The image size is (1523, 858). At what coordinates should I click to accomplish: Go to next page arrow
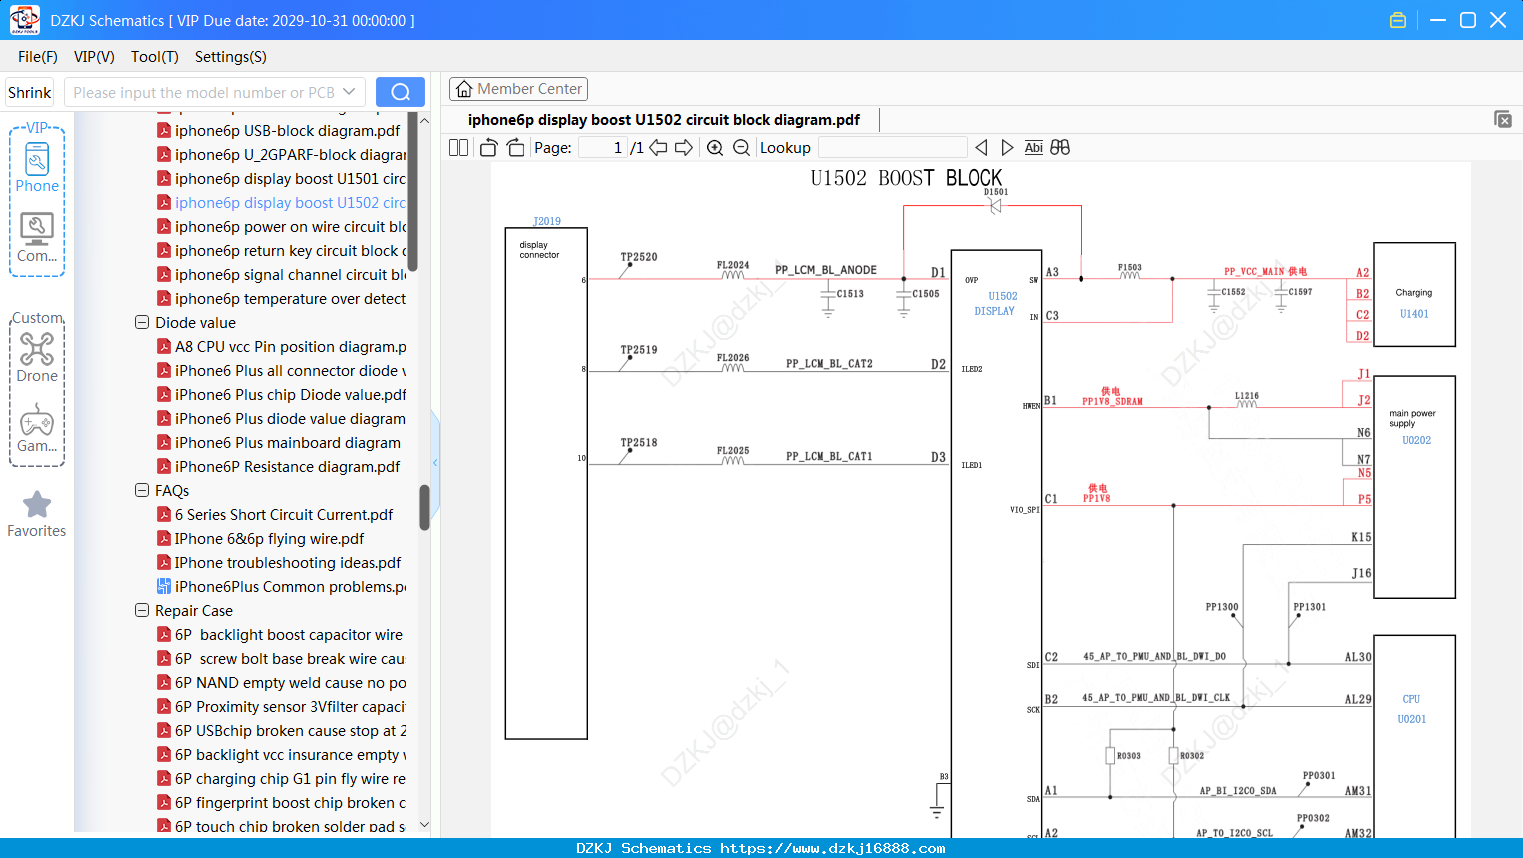[684, 147]
